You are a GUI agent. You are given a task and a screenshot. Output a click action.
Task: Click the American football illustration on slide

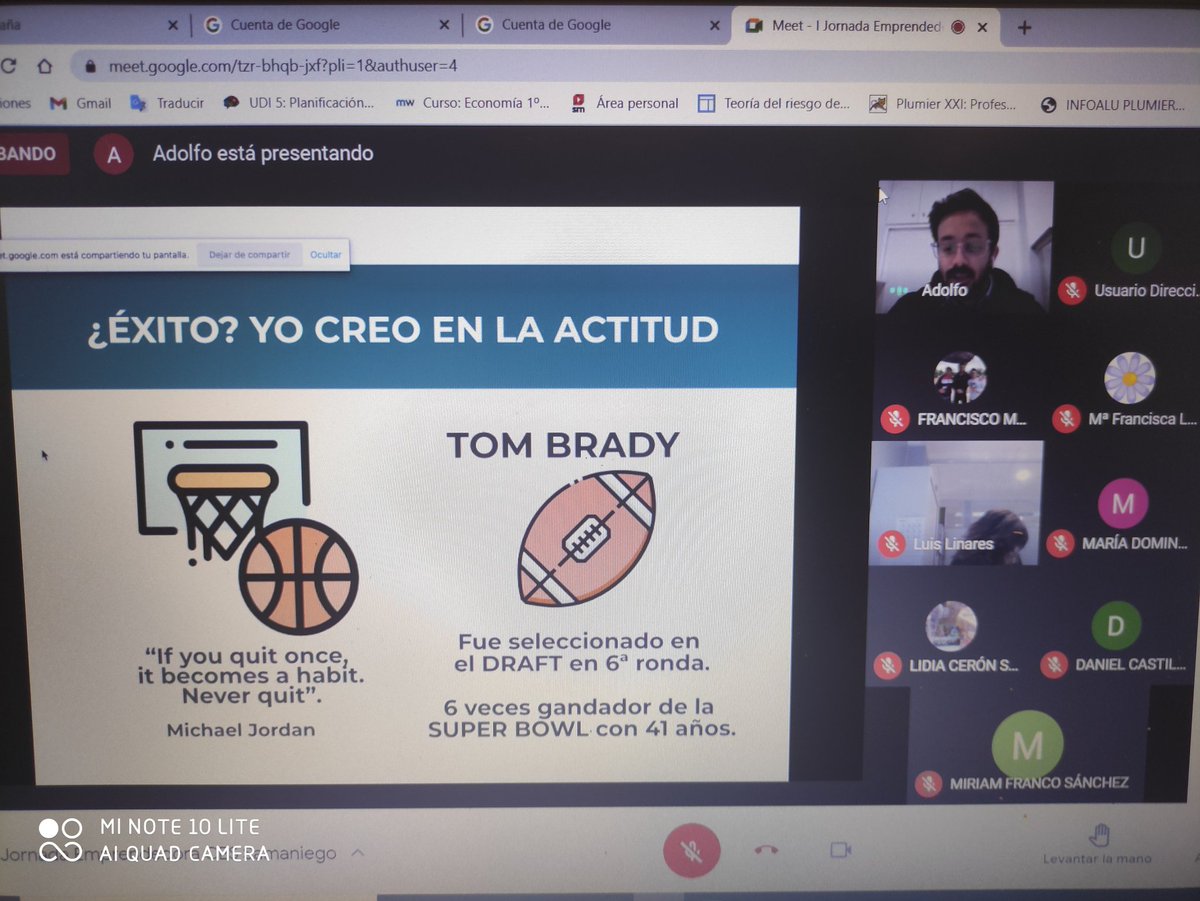pyautogui.click(x=586, y=538)
